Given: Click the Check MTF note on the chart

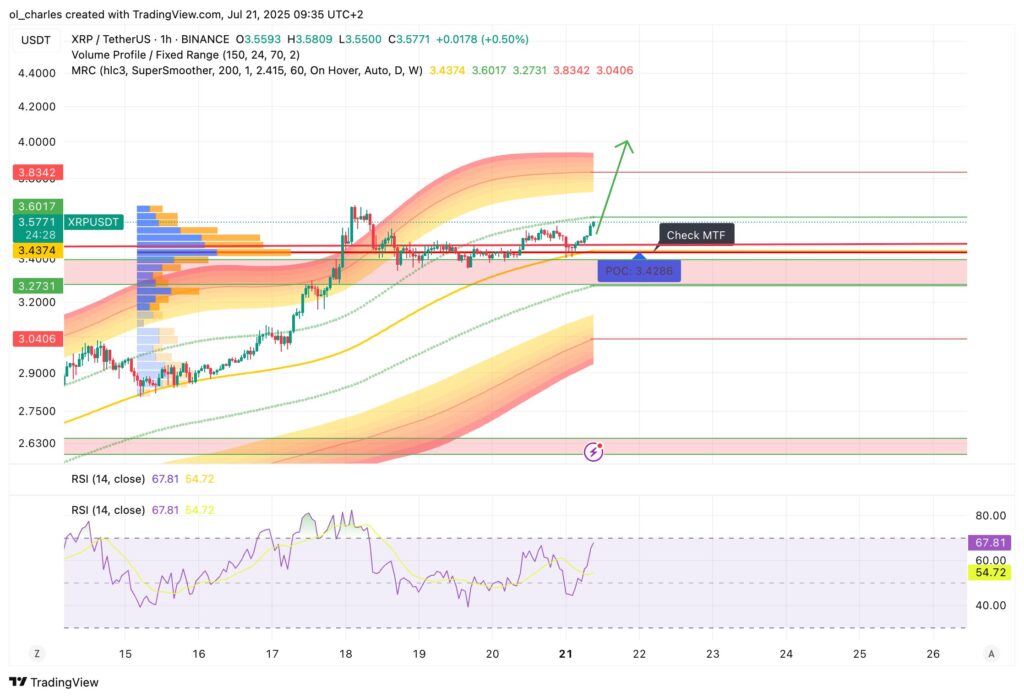Looking at the screenshot, I should click(697, 234).
